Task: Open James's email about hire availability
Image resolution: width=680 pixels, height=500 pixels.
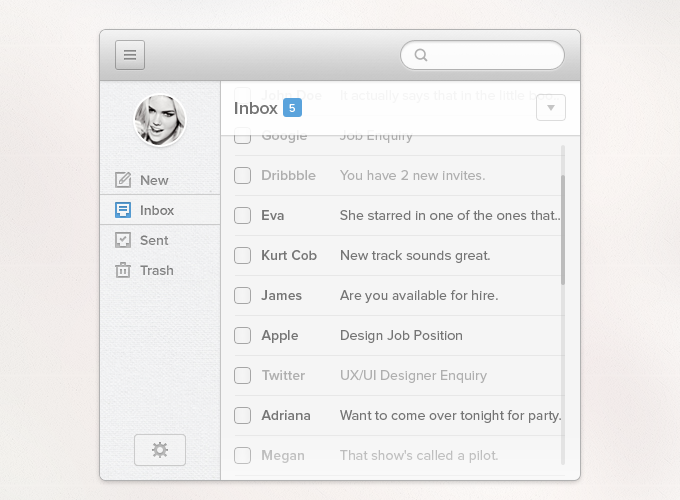Action: point(418,295)
